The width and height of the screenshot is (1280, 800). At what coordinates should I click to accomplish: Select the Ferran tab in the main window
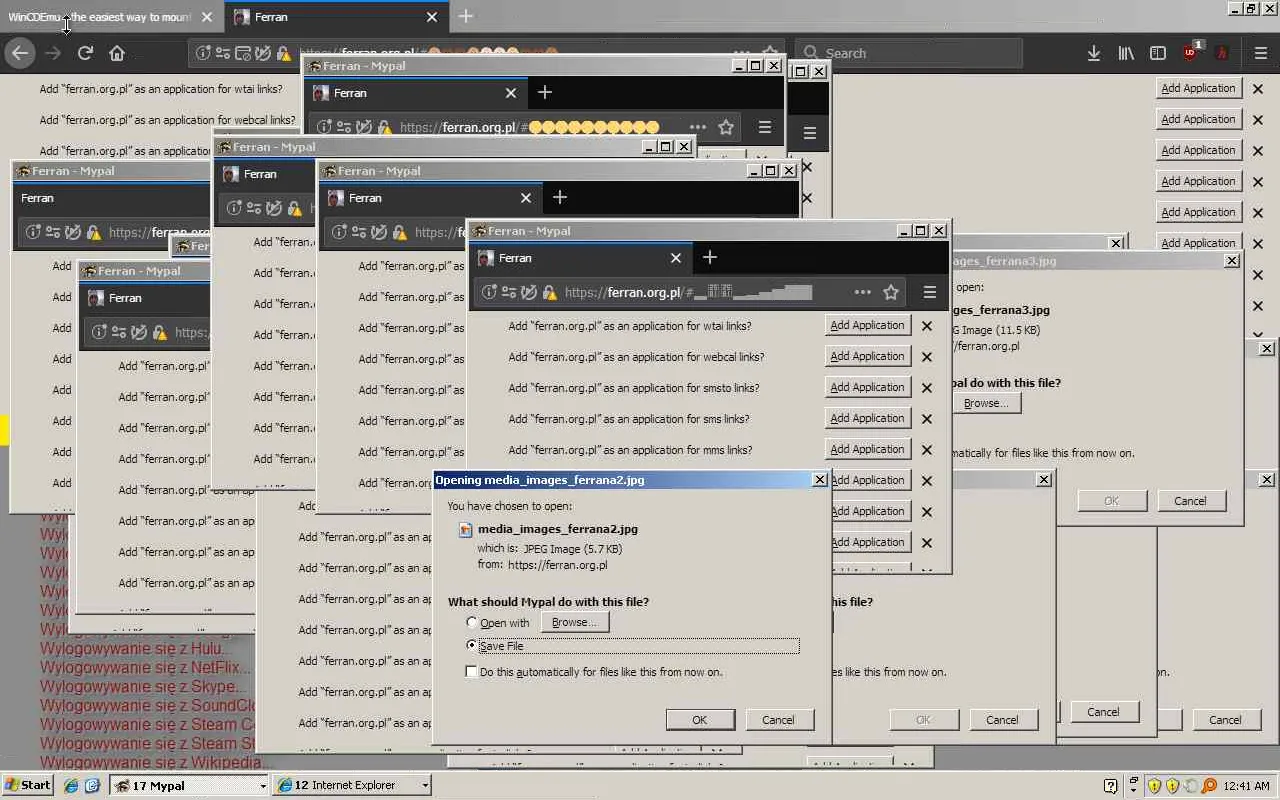click(335, 17)
